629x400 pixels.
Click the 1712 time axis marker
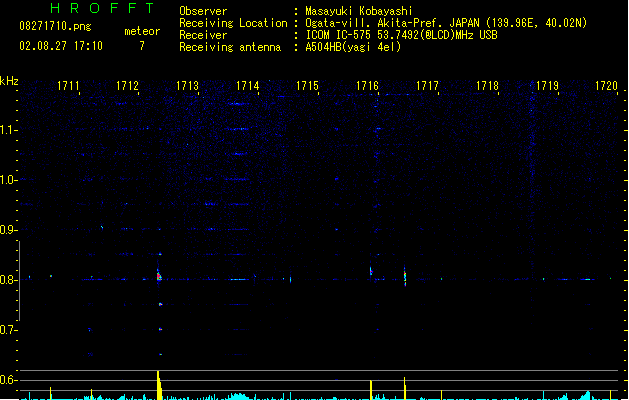coord(127,86)
